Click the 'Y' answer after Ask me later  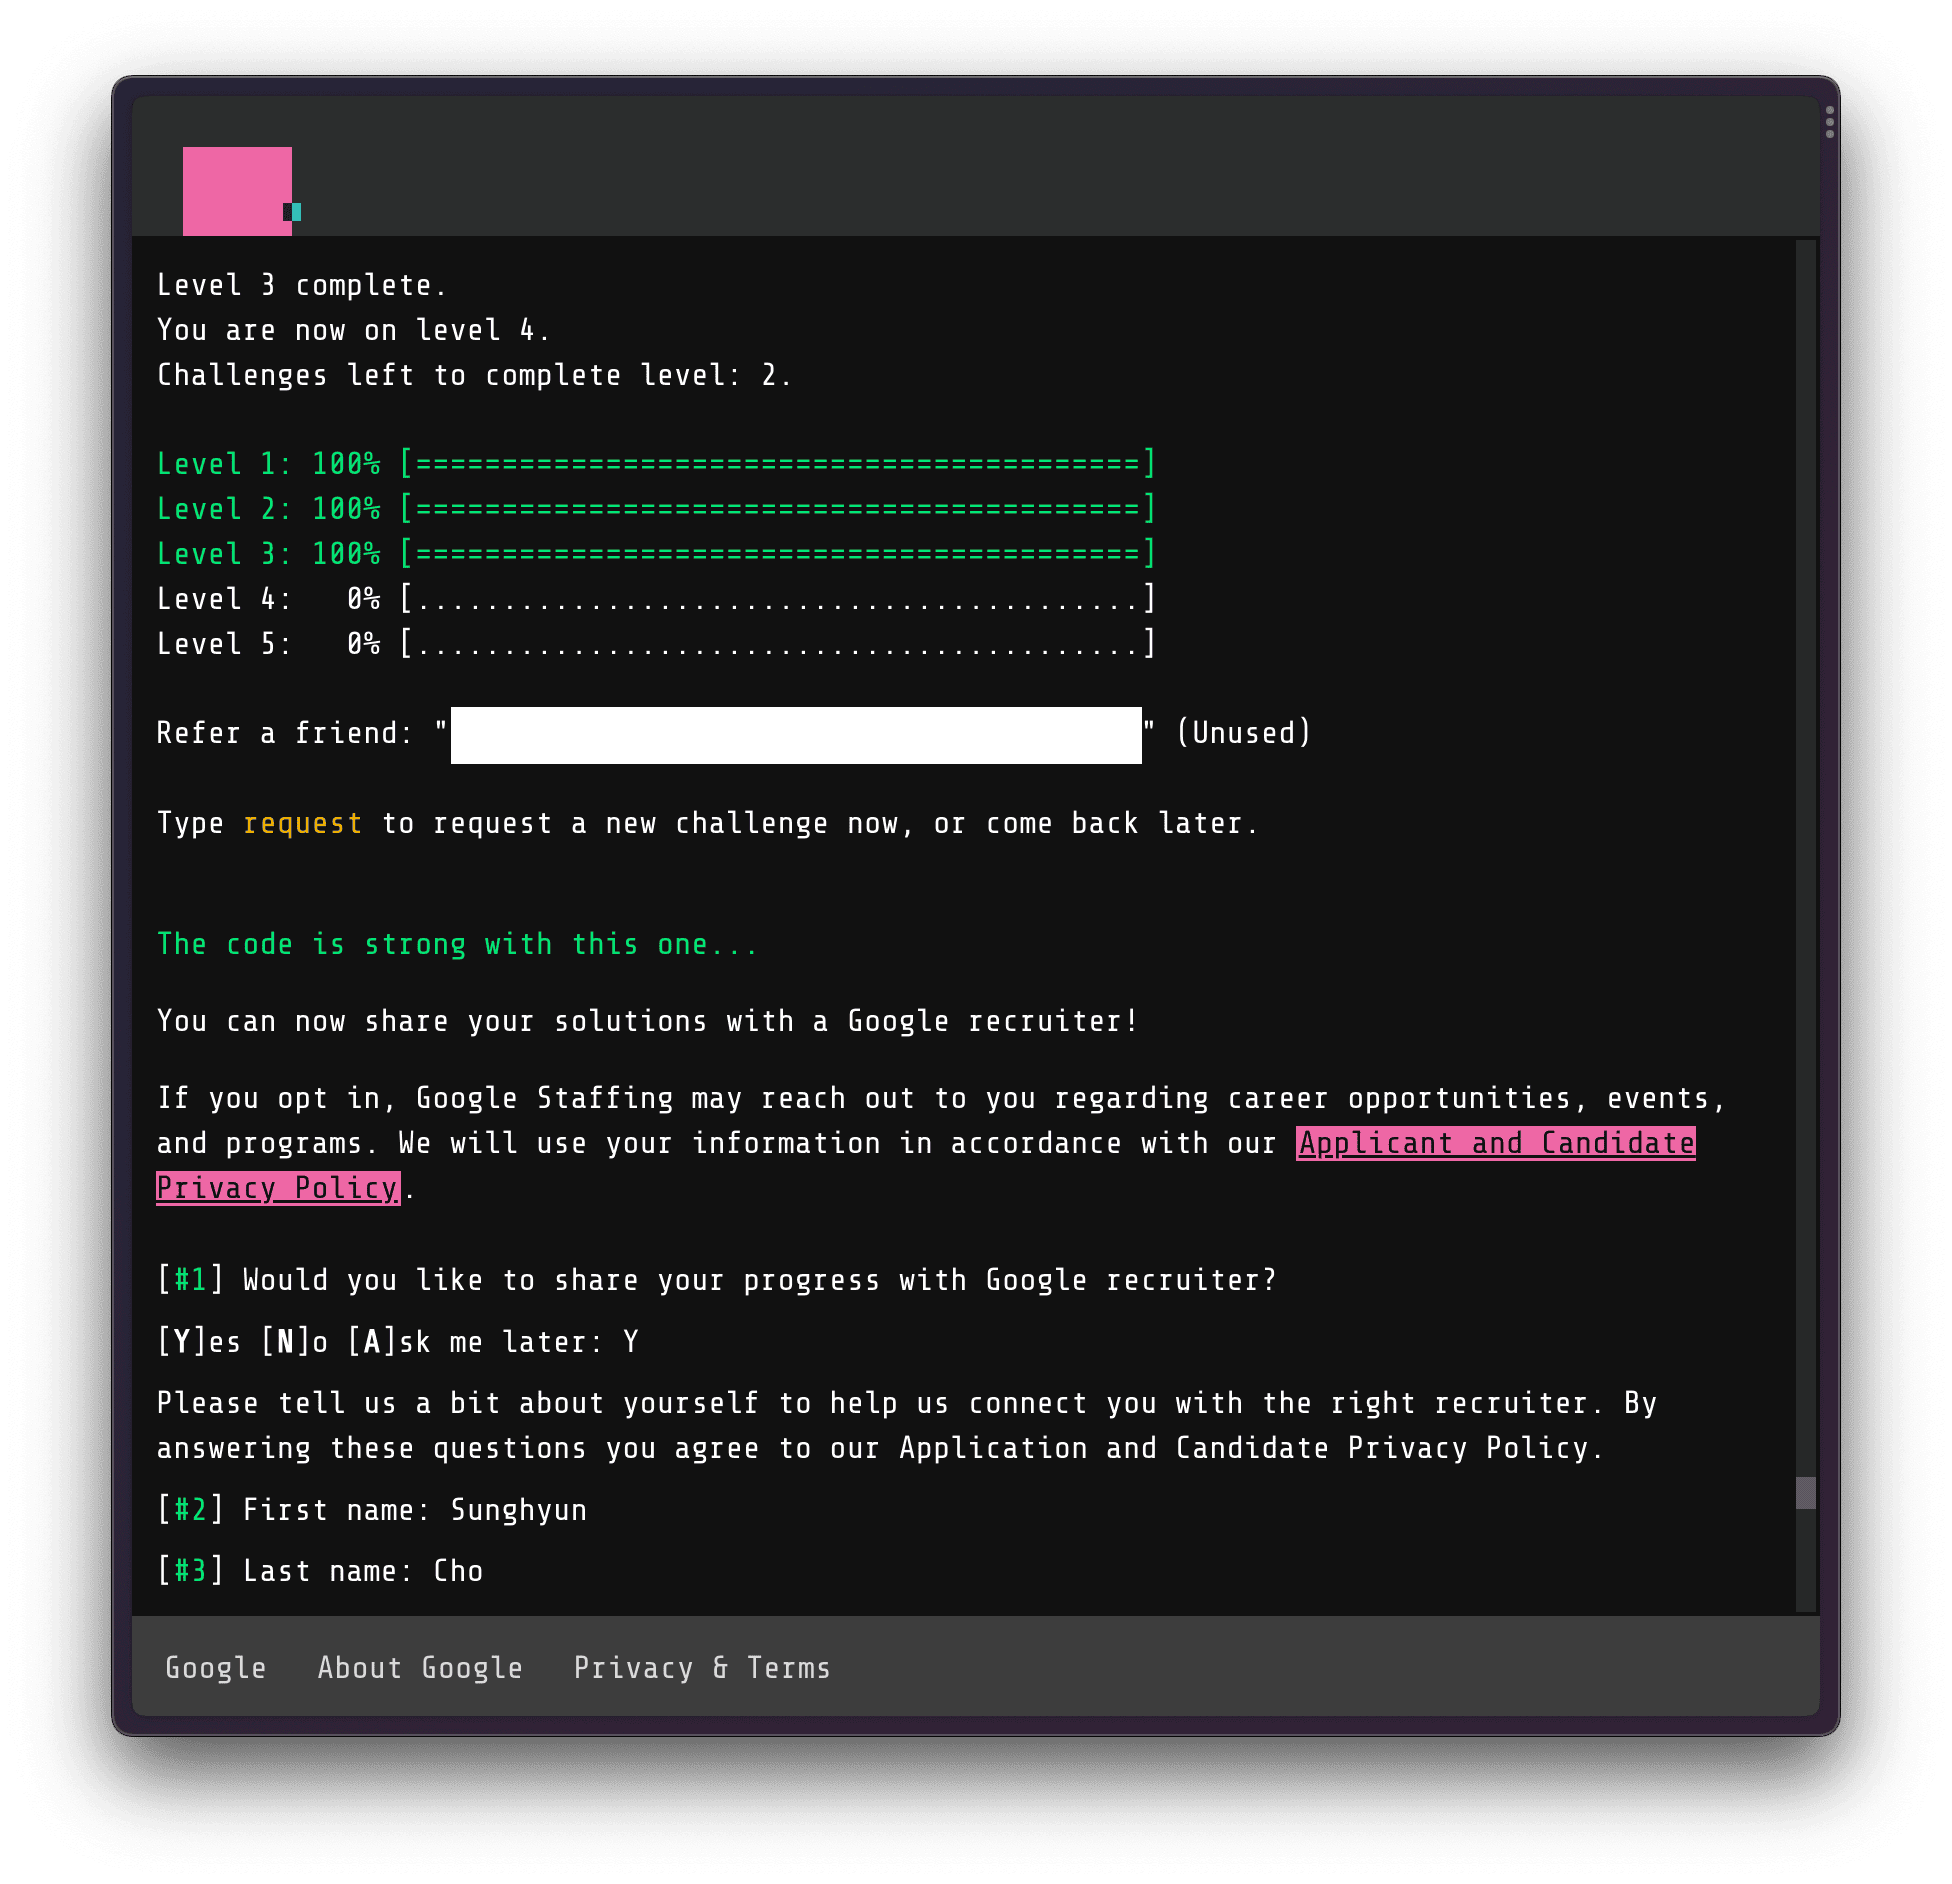pos(630,1342)
